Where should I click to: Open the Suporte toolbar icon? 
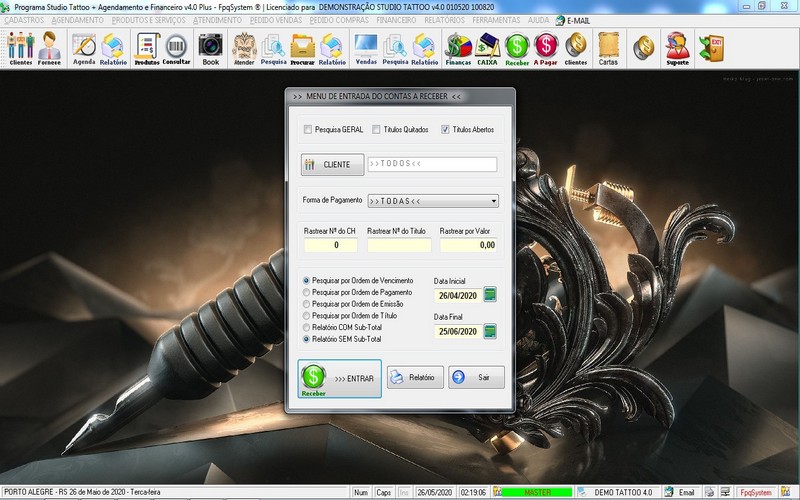click(678, 48)
